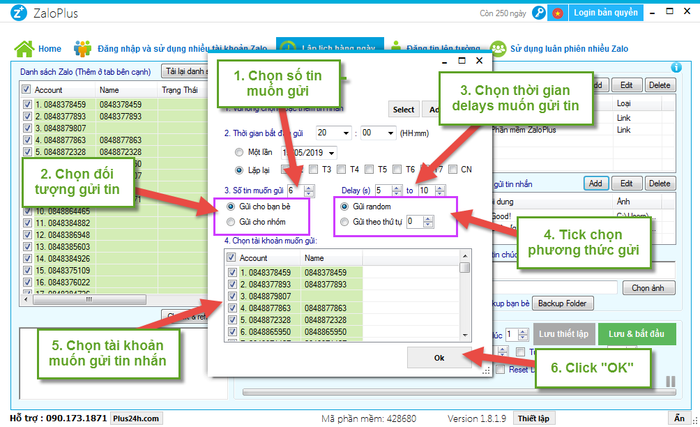700x427 pixels.
Task: Click Plus24h.com link button
Action: pos(136,419)
